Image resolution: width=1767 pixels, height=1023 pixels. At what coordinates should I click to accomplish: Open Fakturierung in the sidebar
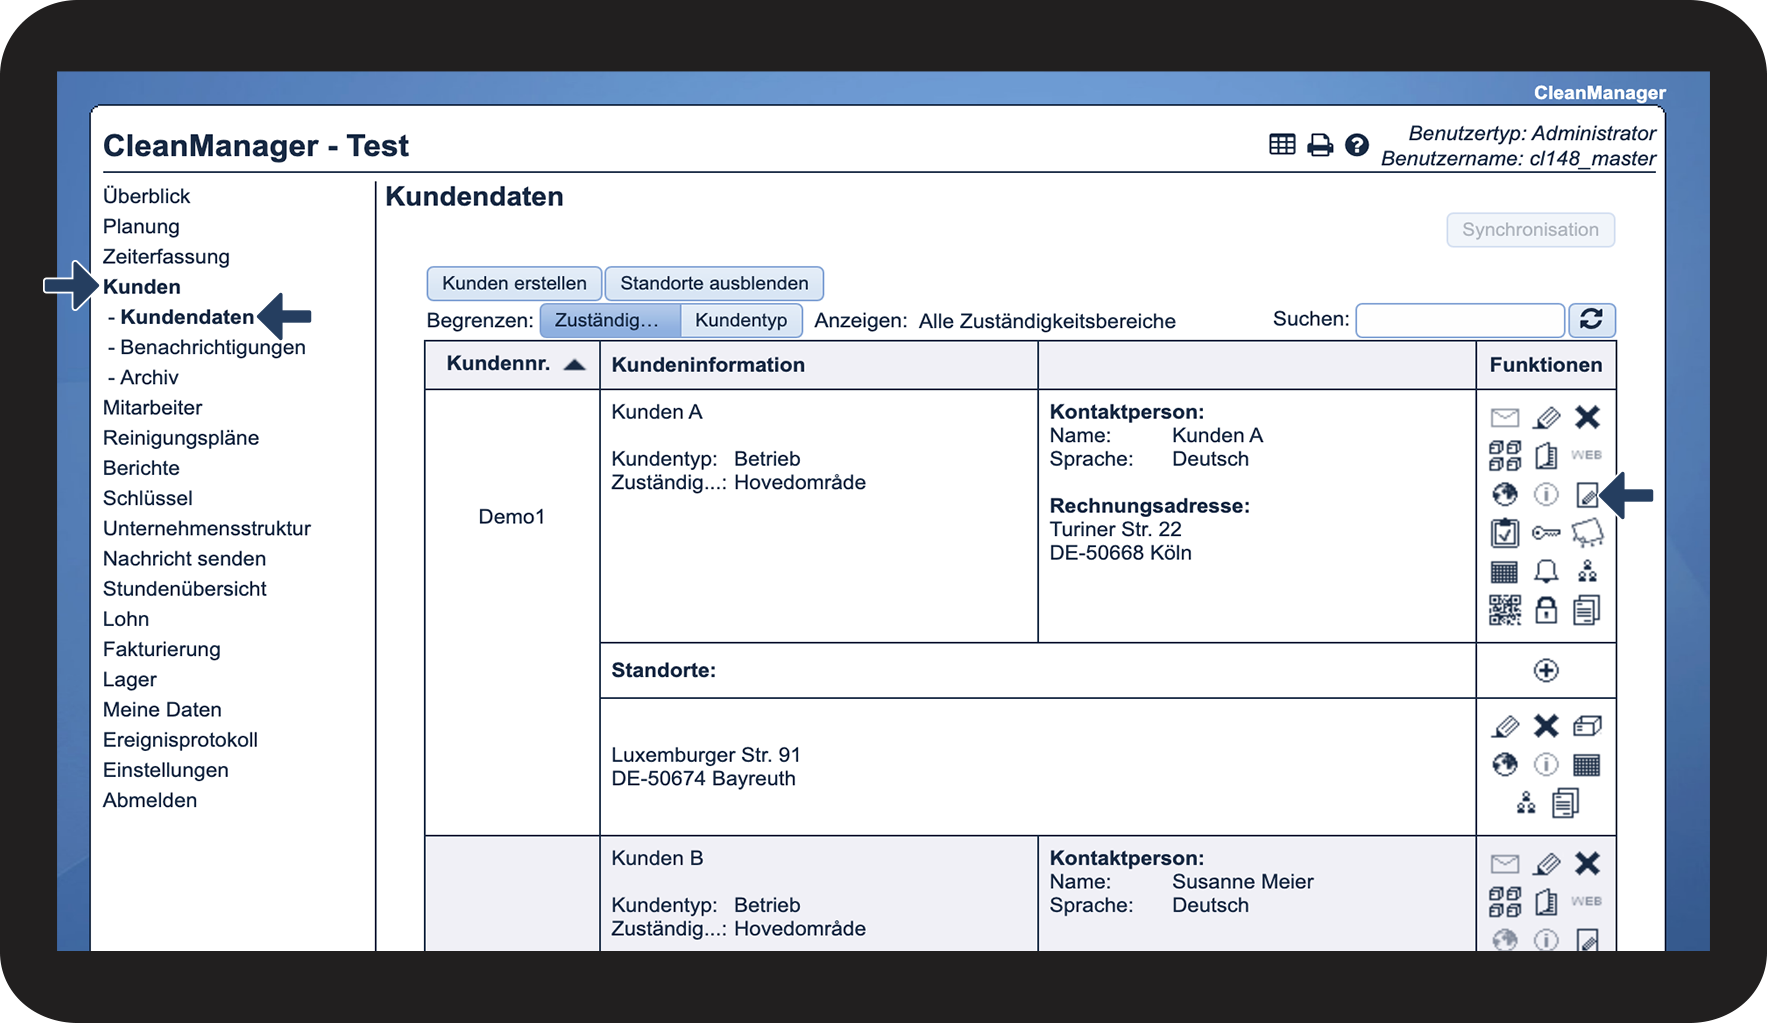[x=162, y=649]
